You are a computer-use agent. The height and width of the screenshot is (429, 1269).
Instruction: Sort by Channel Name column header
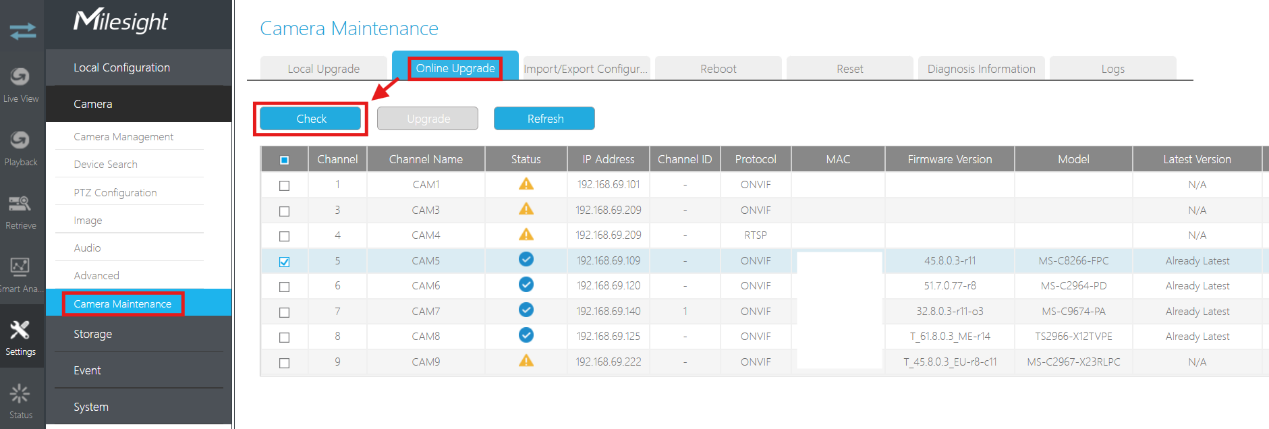click(x=426, y=160)
